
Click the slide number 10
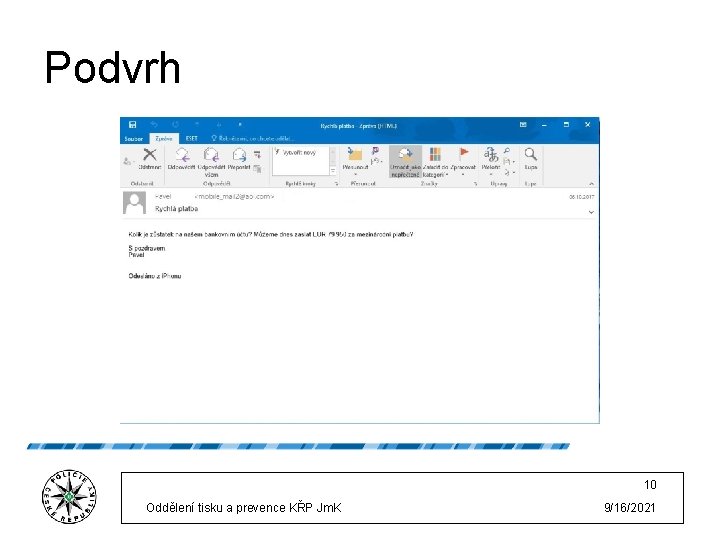pyautogui.click(x=650, y=485)
